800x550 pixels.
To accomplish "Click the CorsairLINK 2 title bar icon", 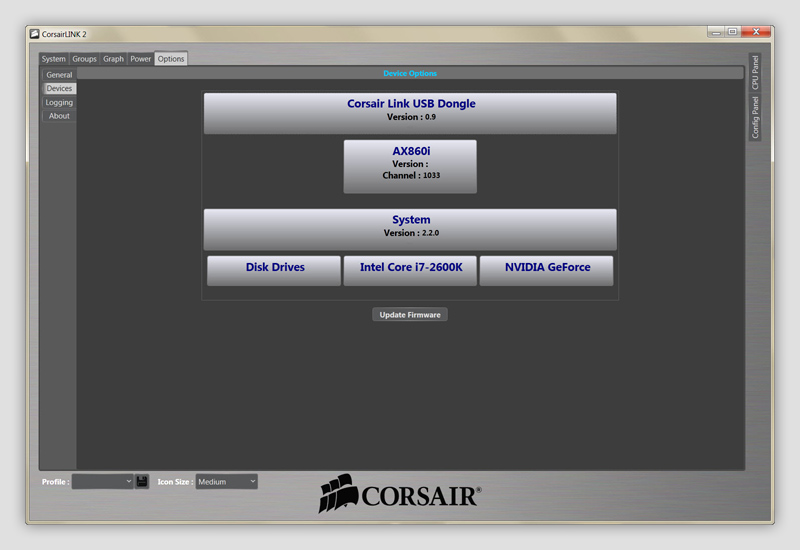I will click(x=34, y=34).
